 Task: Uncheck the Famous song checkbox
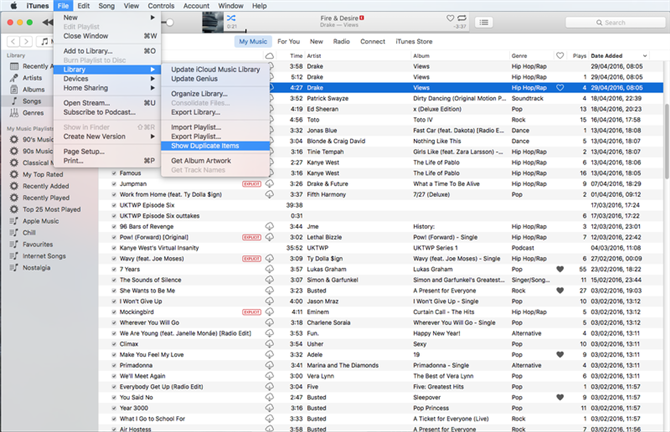coord(114,173)
